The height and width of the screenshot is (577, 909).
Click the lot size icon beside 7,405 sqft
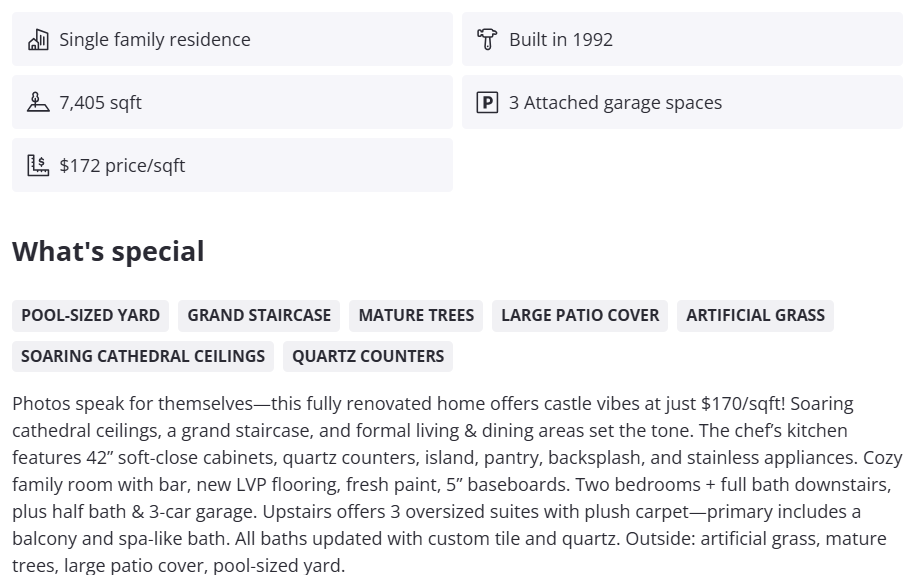pos(38,102)
